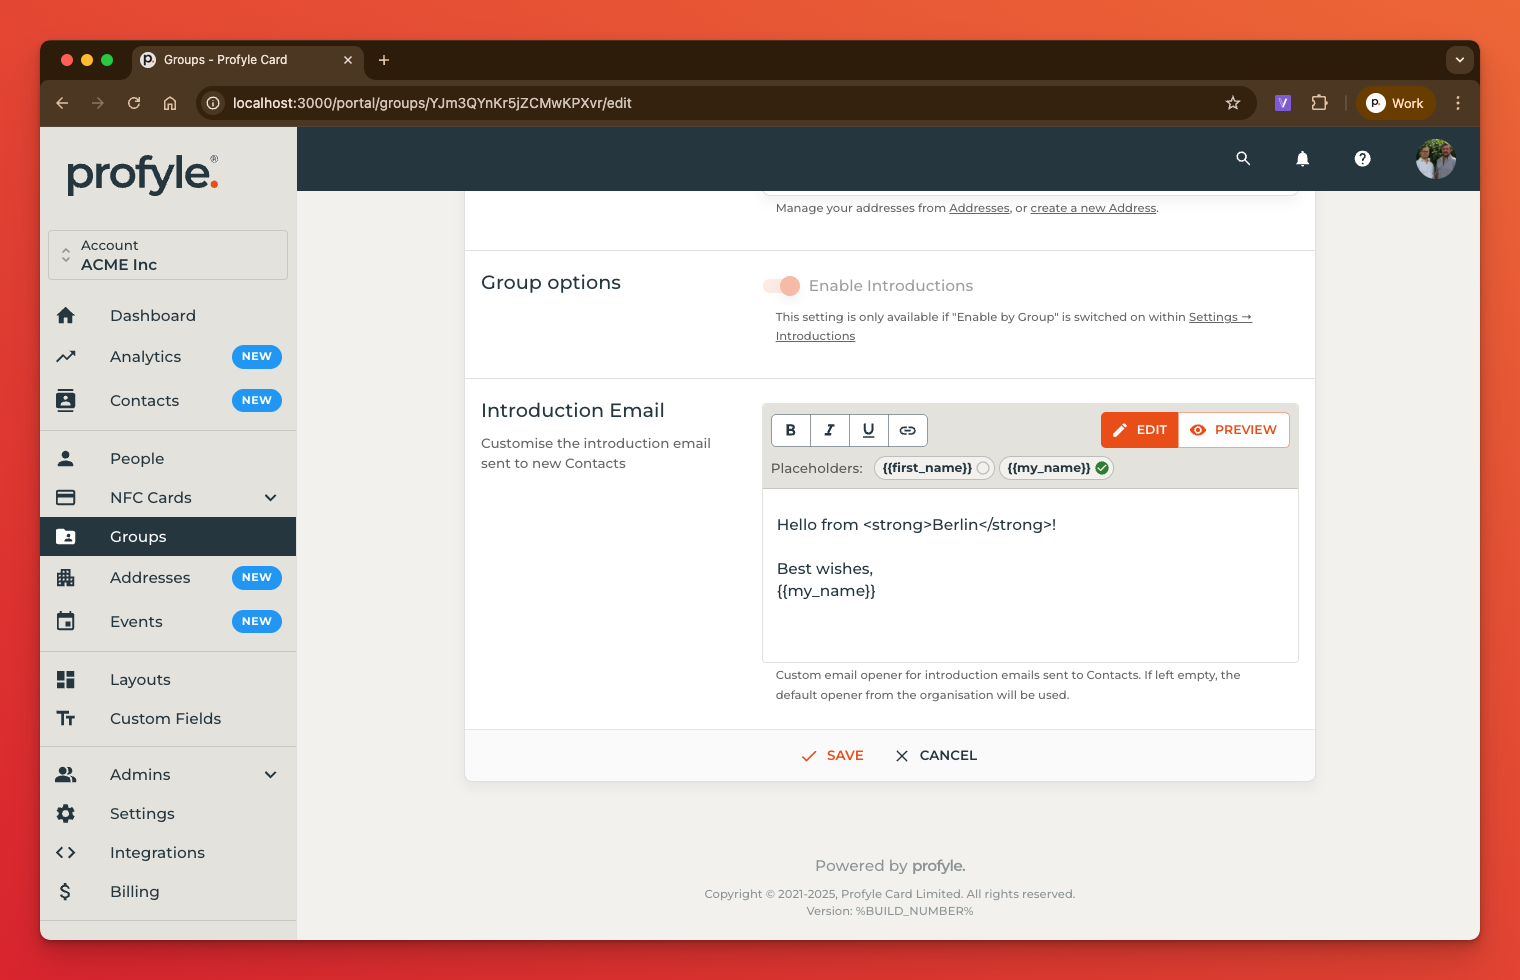Open the help question mark icon
Viewport: 1520px width, 980px height.
[x=1362, y=158]
